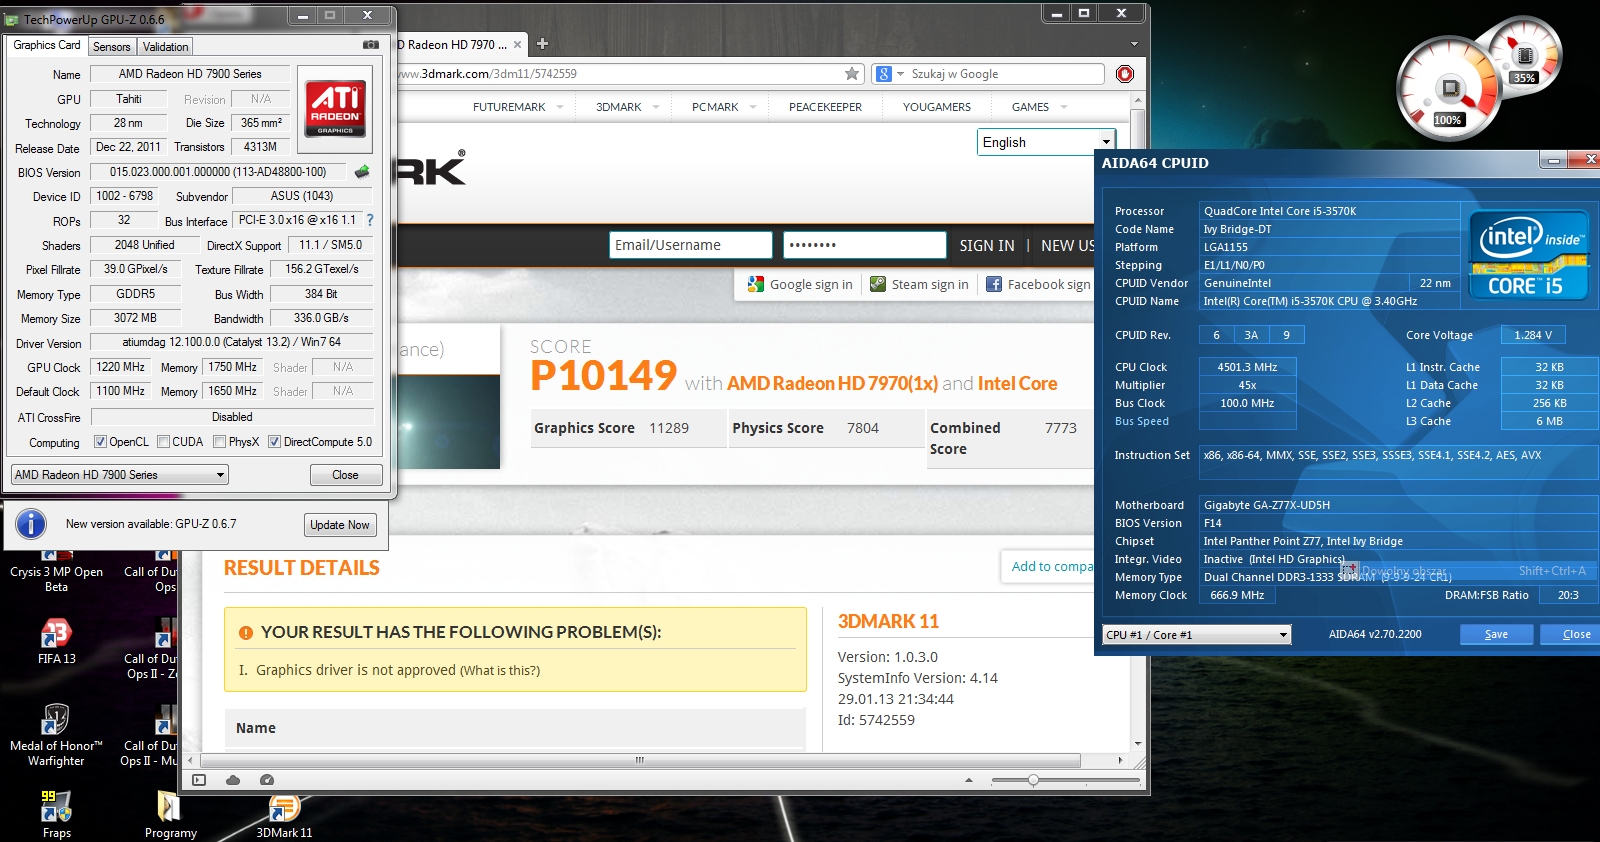This screenshot has height=842, width=1600.
Task: Click the Bus Speed link in AIDA64
Action: click(1142, 421)
